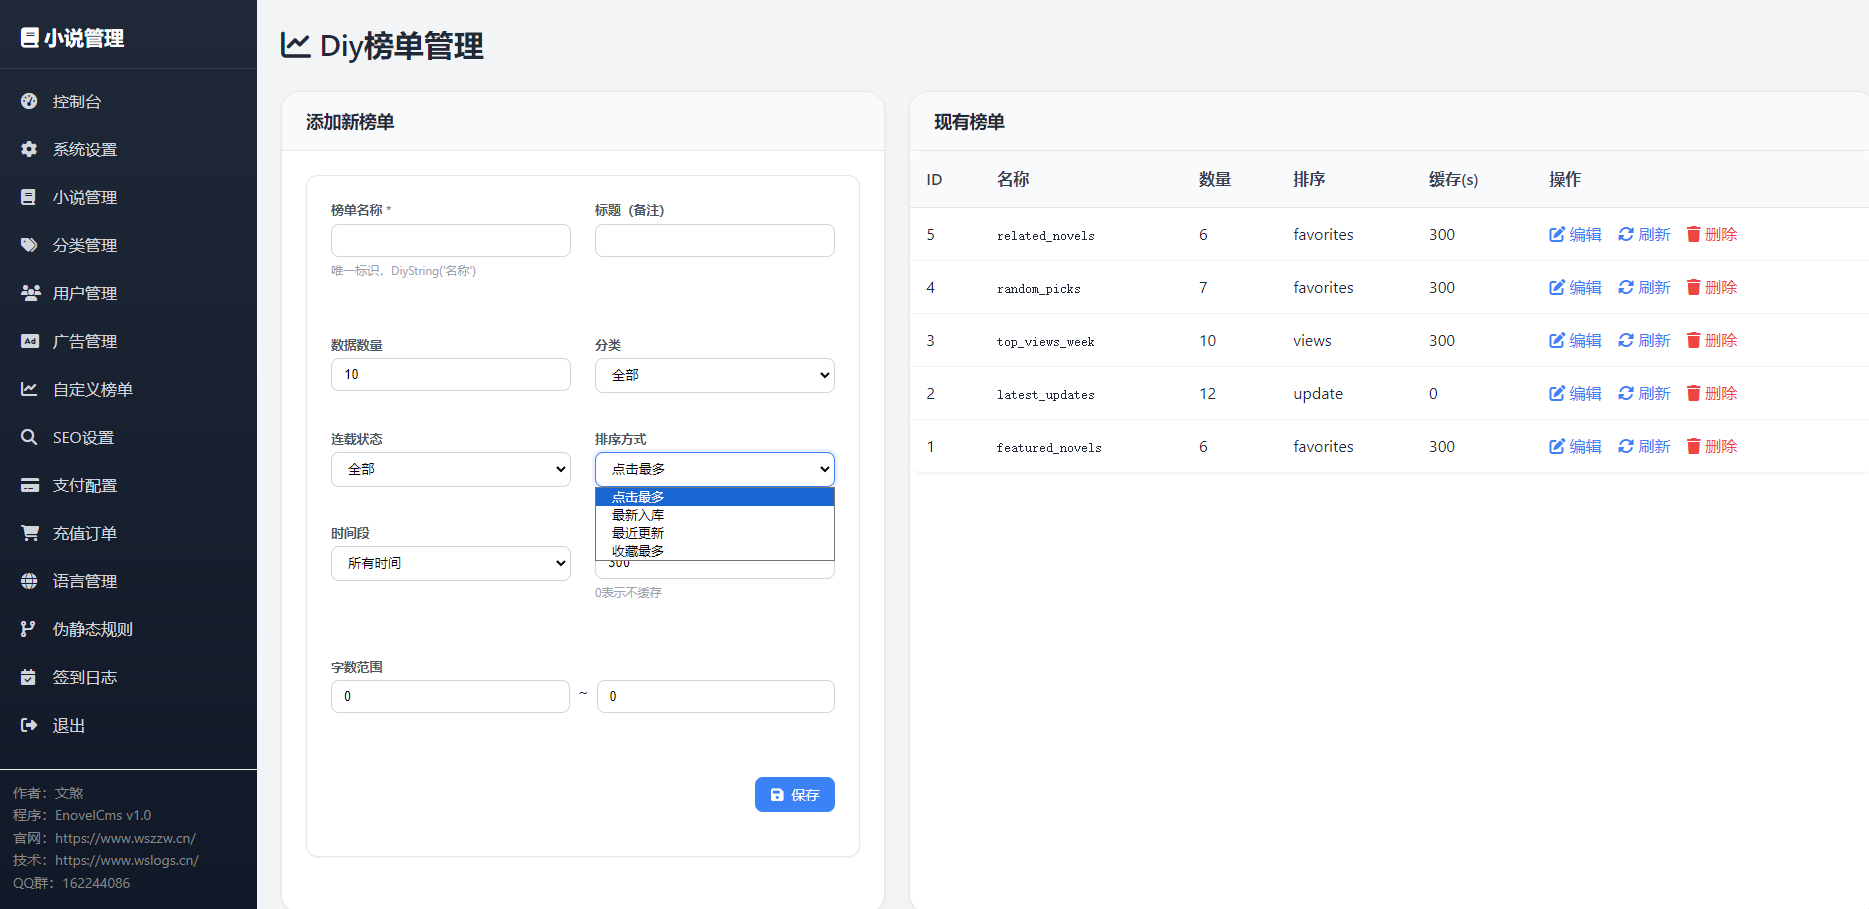
Task: Select 最新入库 from the sort options
Action: [637, 514]
